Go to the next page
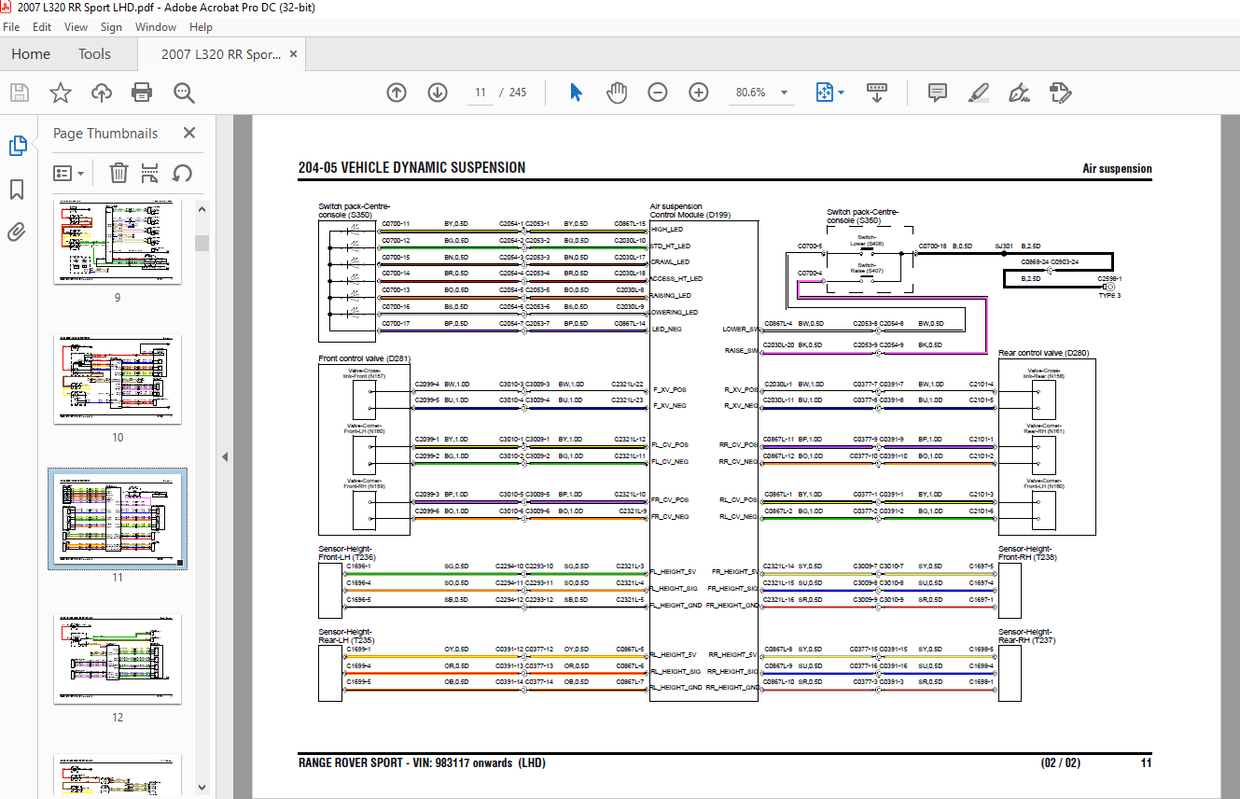This screenshot has width=1240, height=799. click(437, 92)
